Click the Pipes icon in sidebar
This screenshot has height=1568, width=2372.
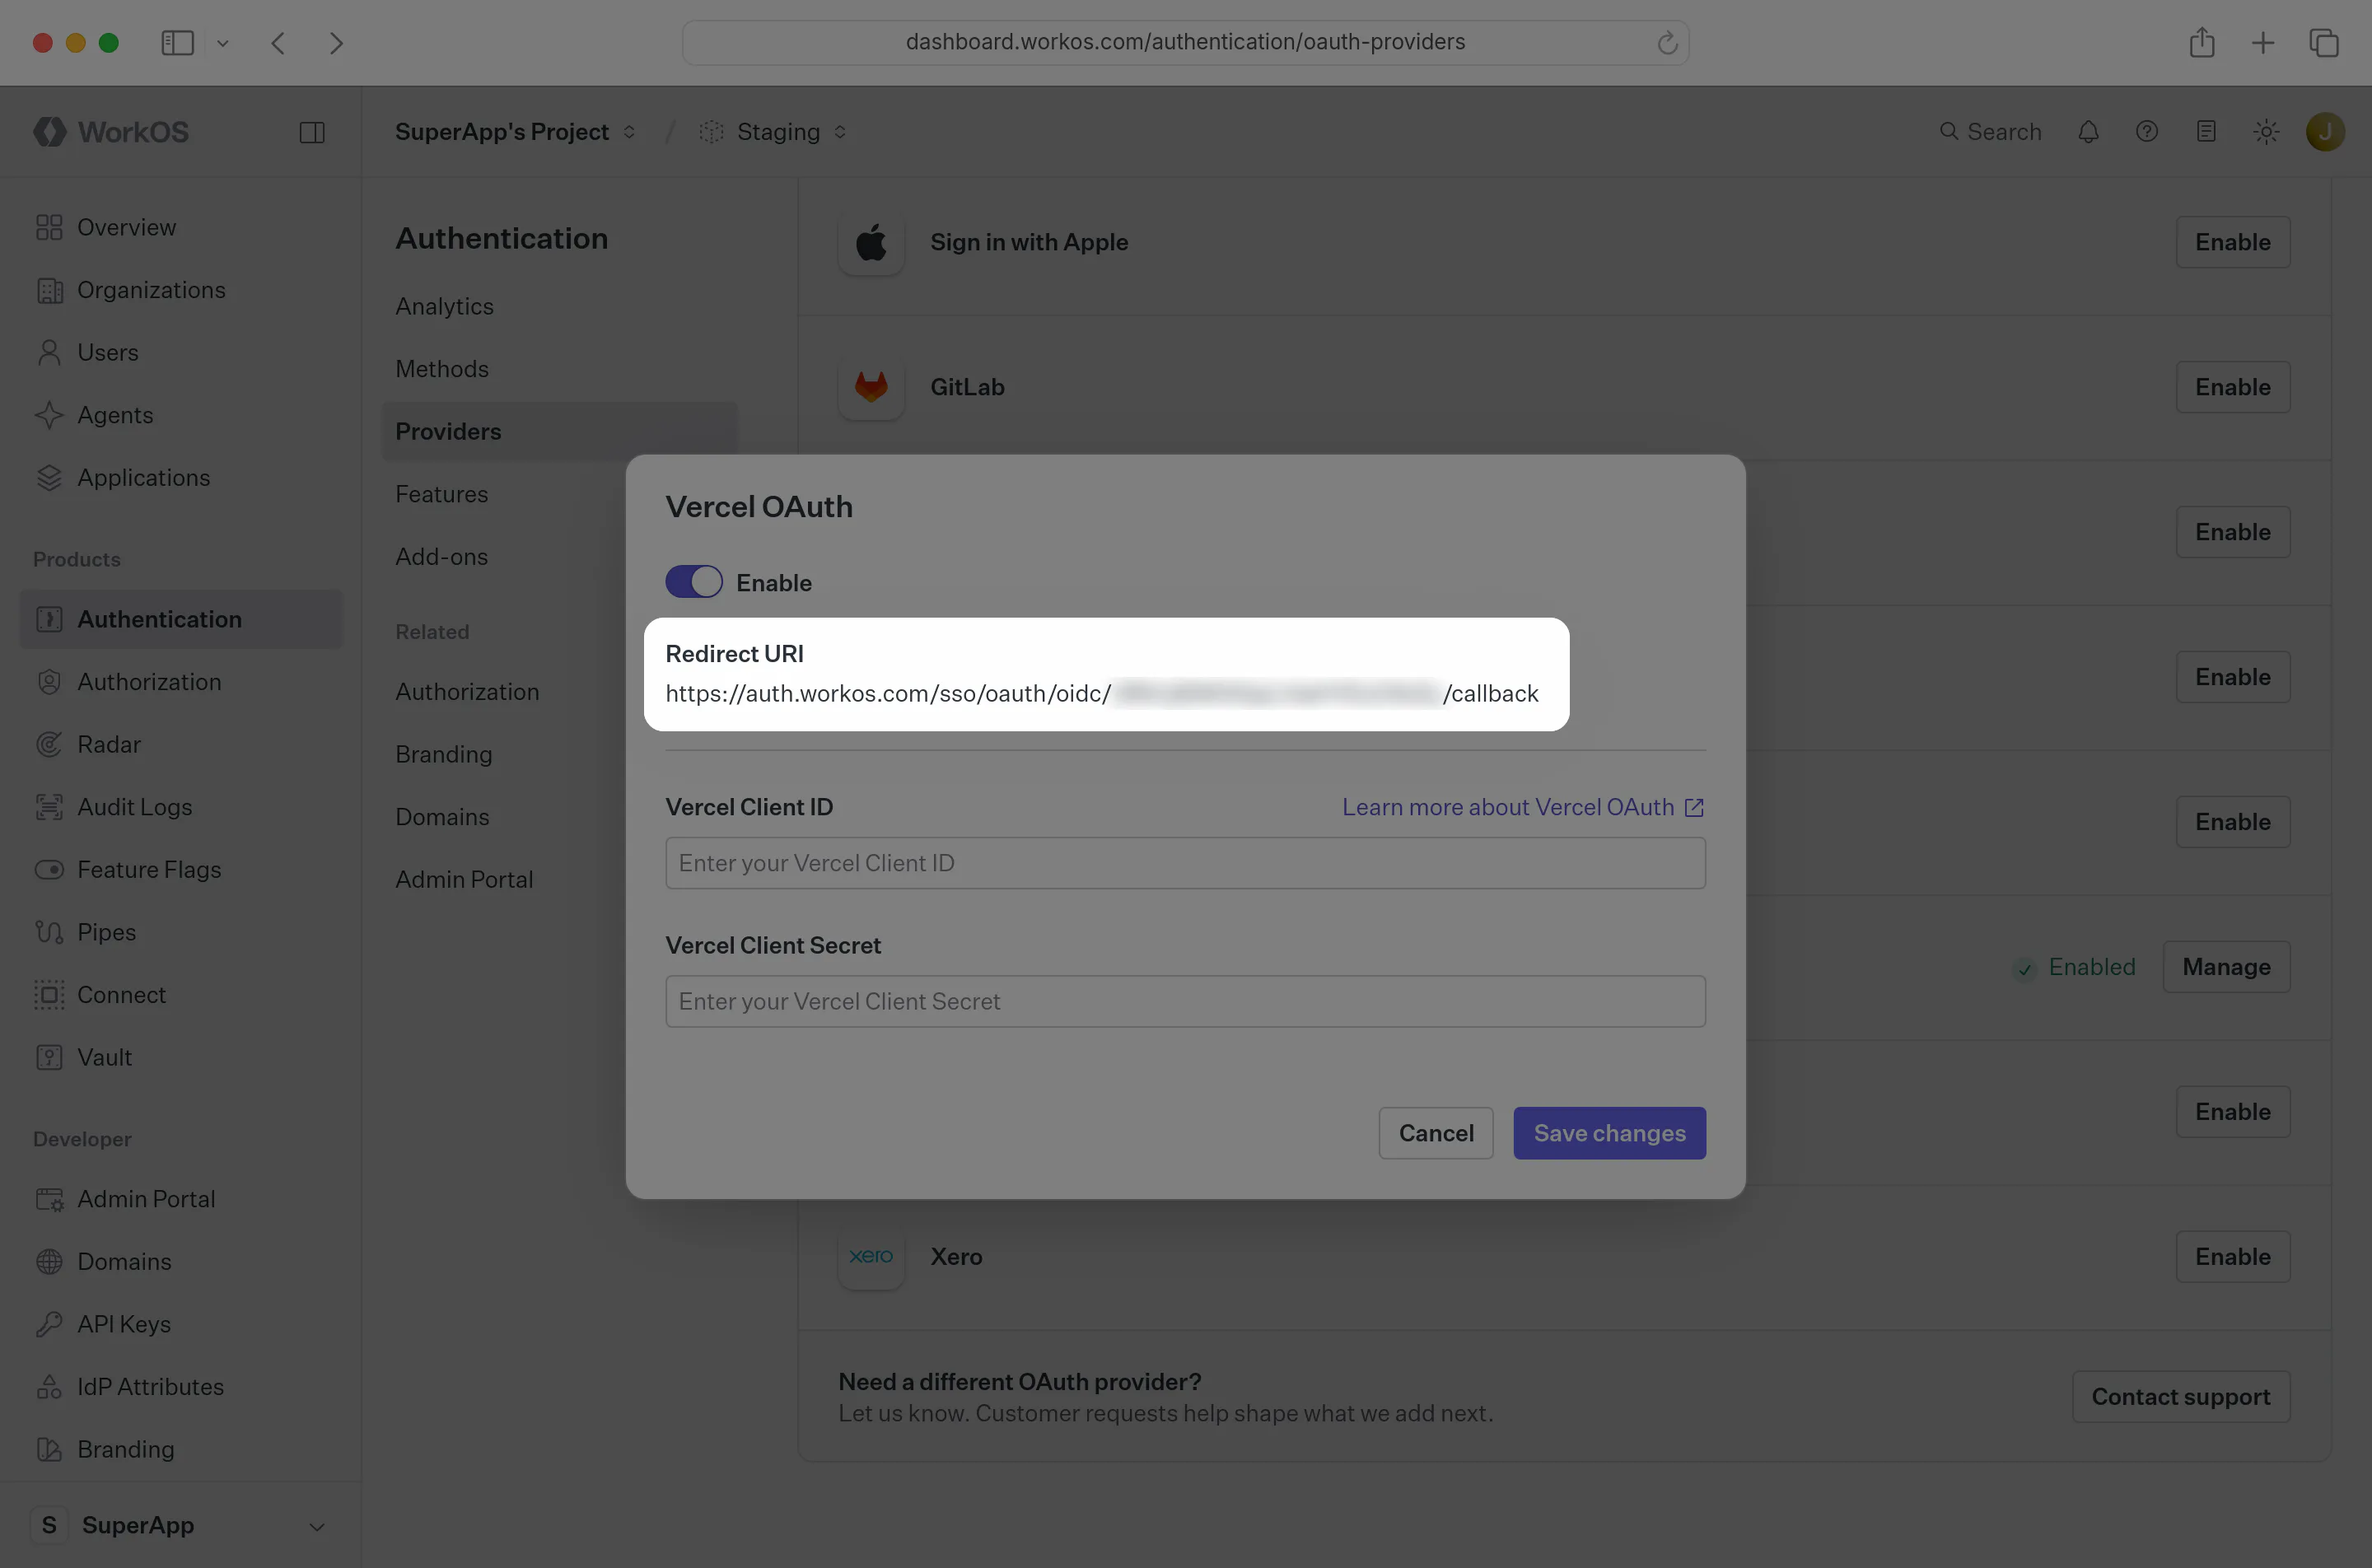click(49, 932)
